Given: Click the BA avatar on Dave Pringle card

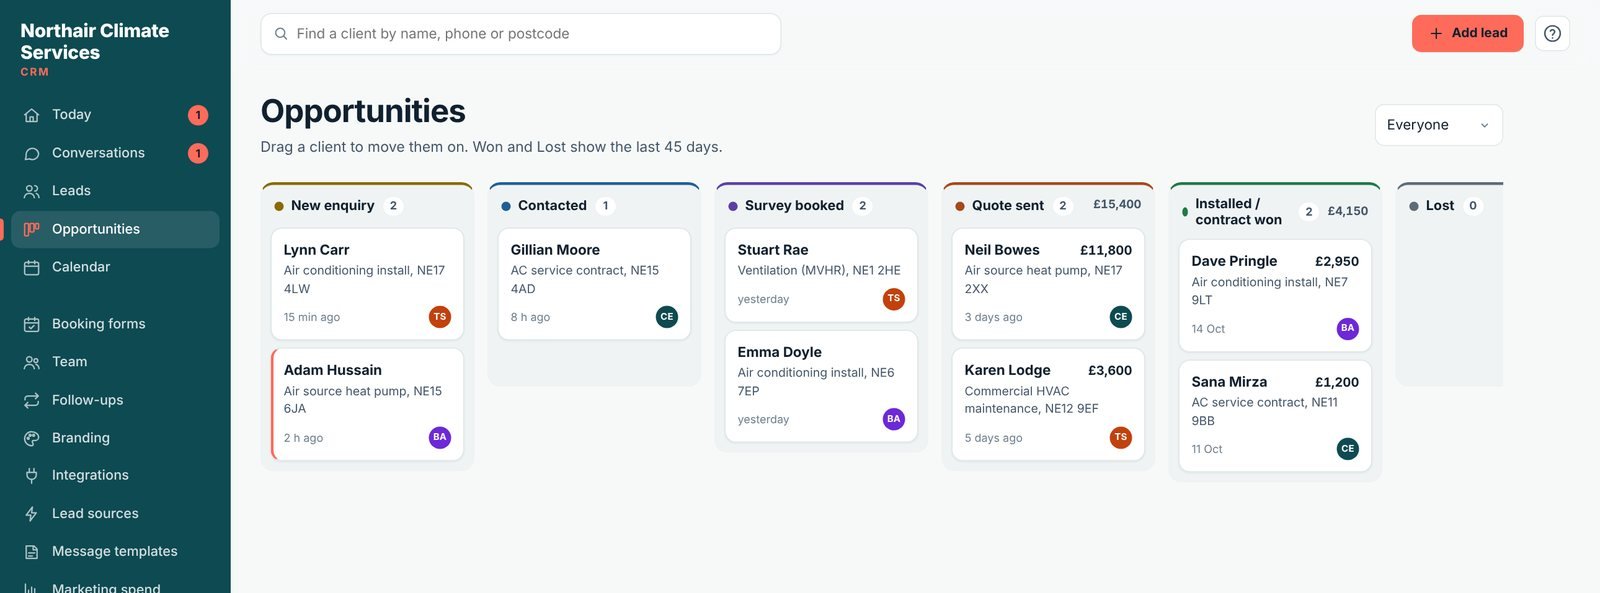Looking at the screenshot, I should tap(1348, 328).
